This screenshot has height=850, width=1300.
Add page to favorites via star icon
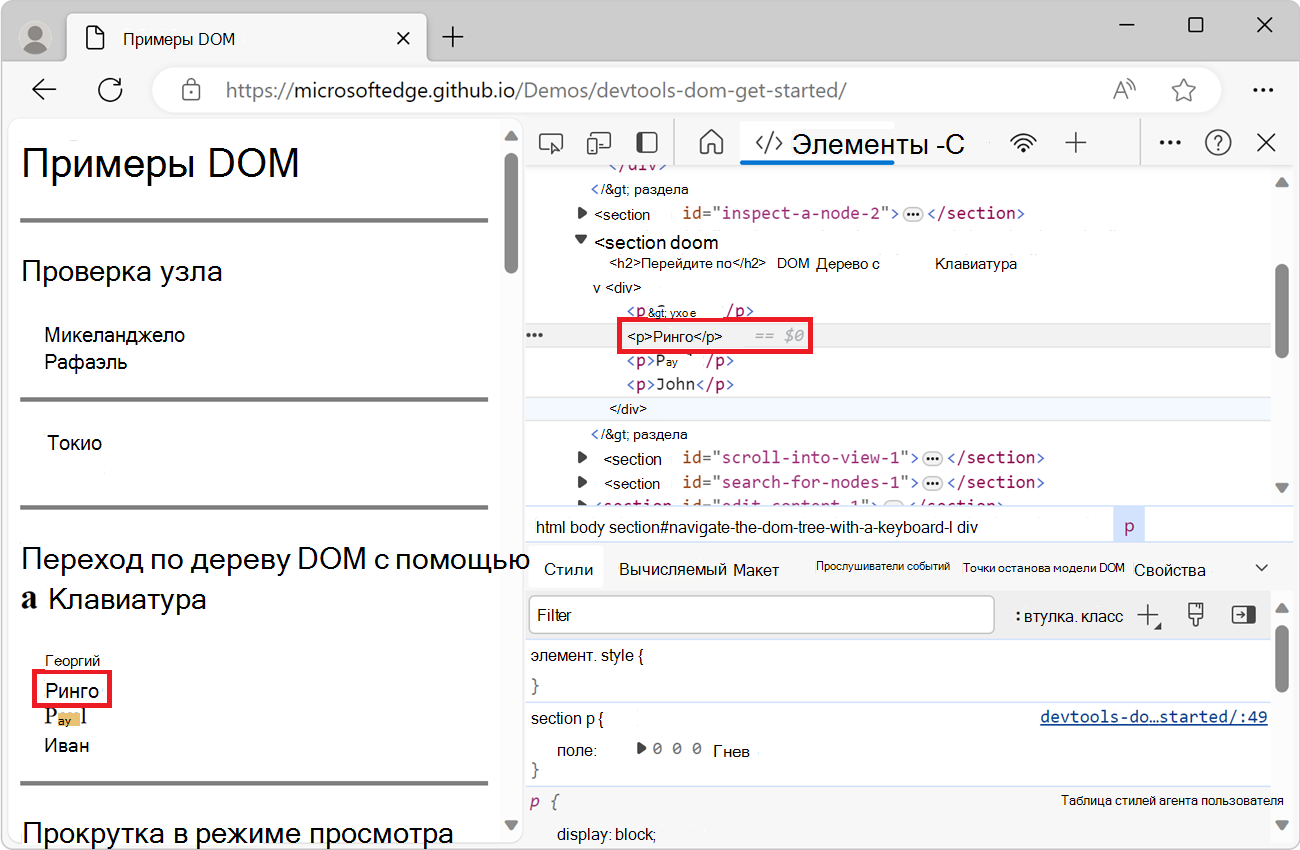(x=1184, y=90)
